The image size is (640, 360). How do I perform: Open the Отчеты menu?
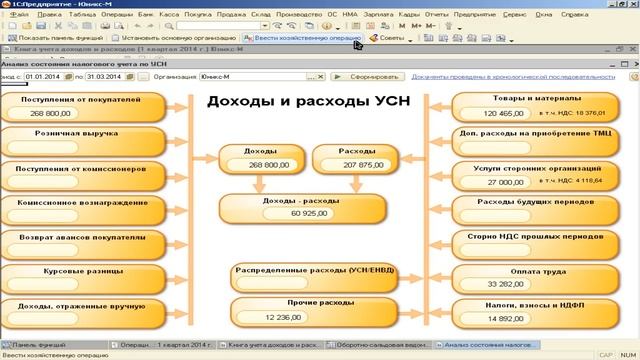tap(436, 14)
